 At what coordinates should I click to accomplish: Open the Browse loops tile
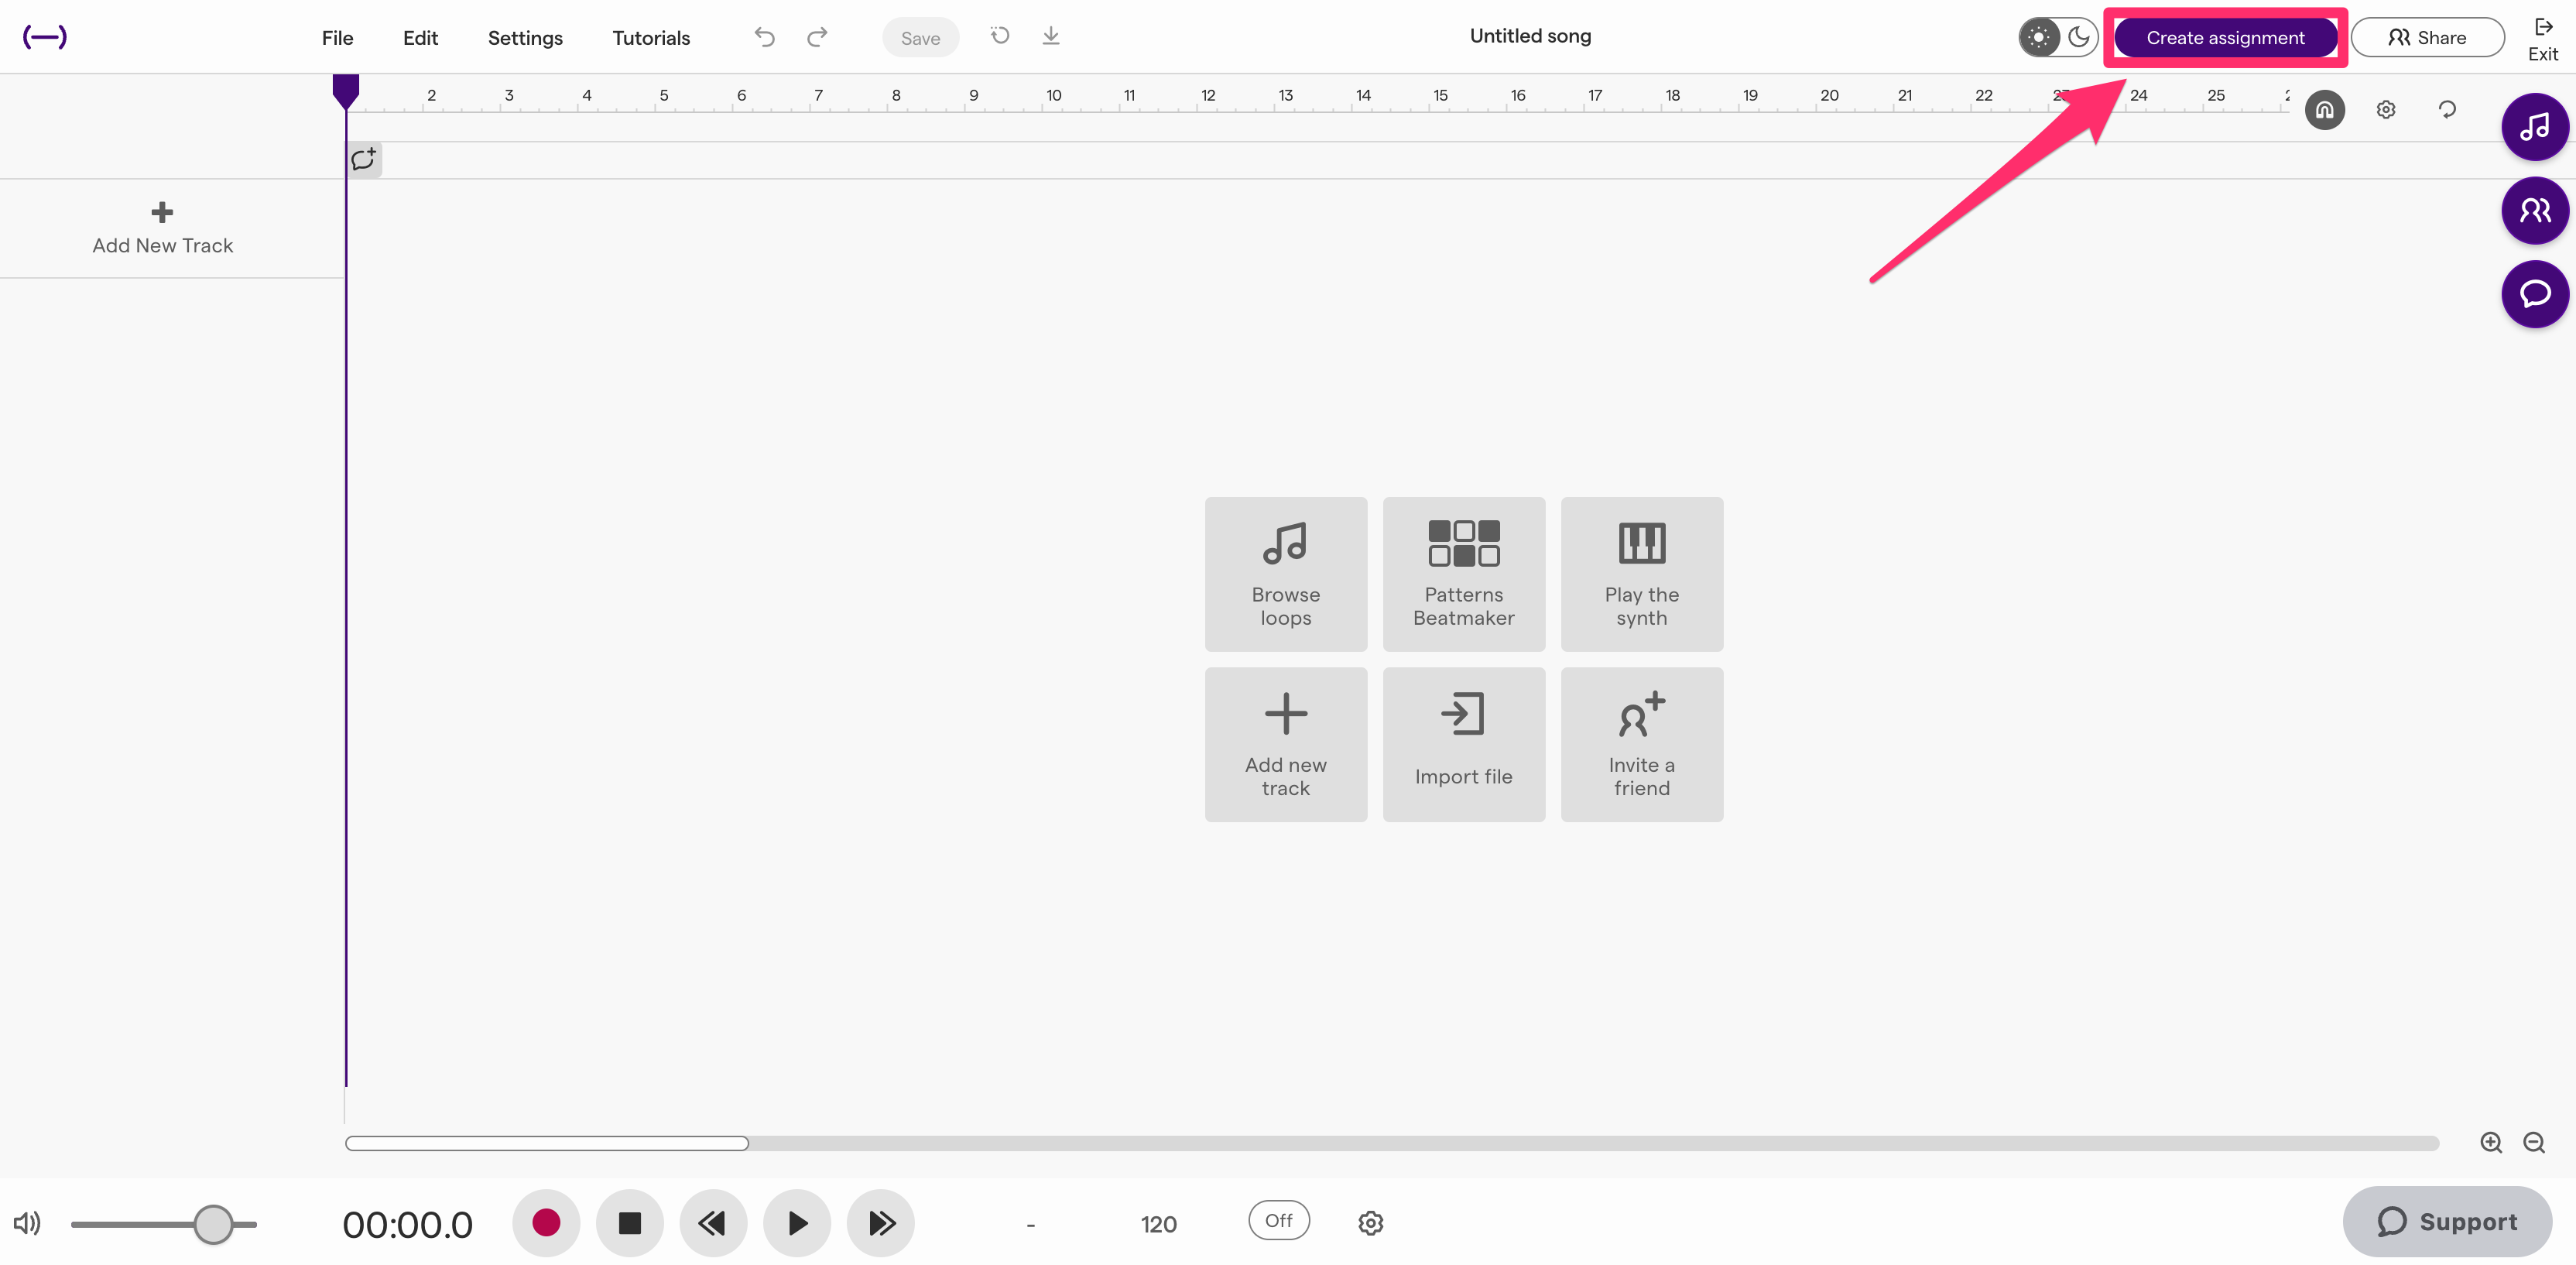tap(1285, 574)
